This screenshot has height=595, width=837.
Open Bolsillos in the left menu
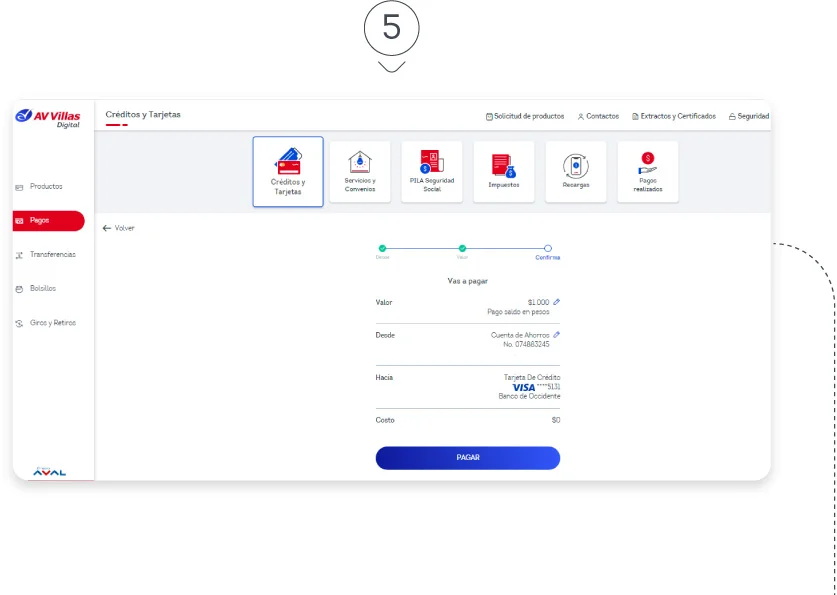pos(43,289)
